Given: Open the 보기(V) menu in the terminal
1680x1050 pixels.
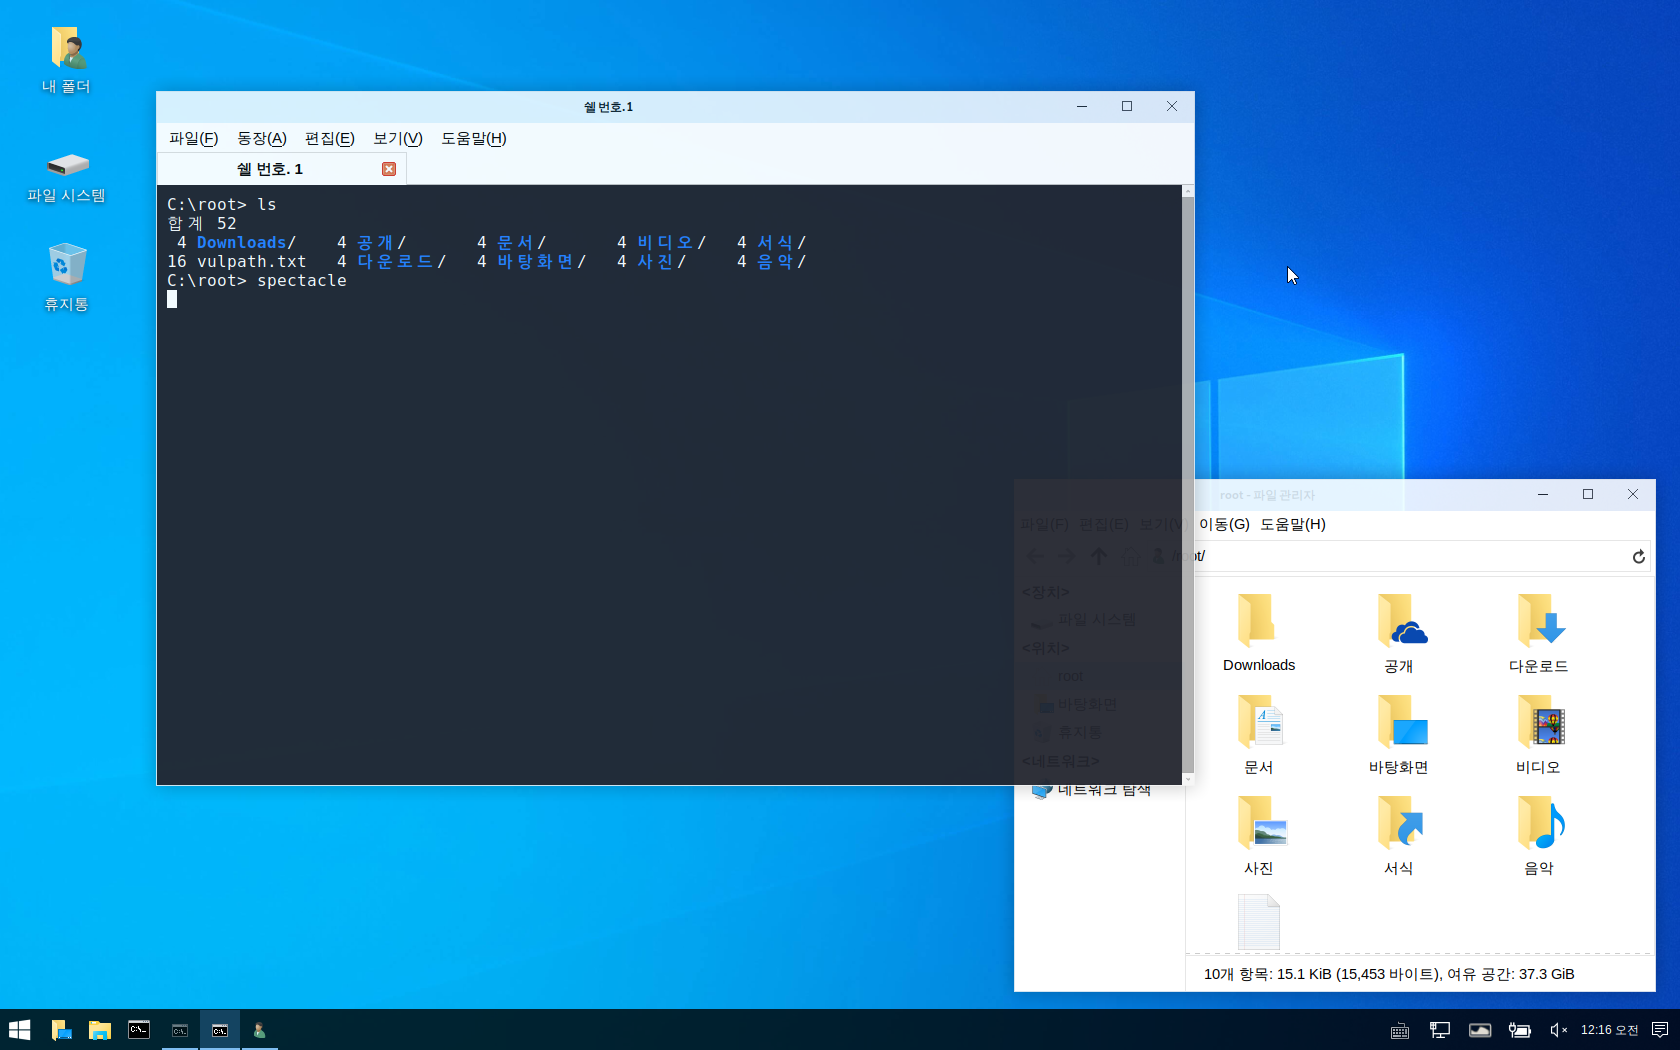Looking at the screenshot, I should pyautogui.click(x=398, y=139).
